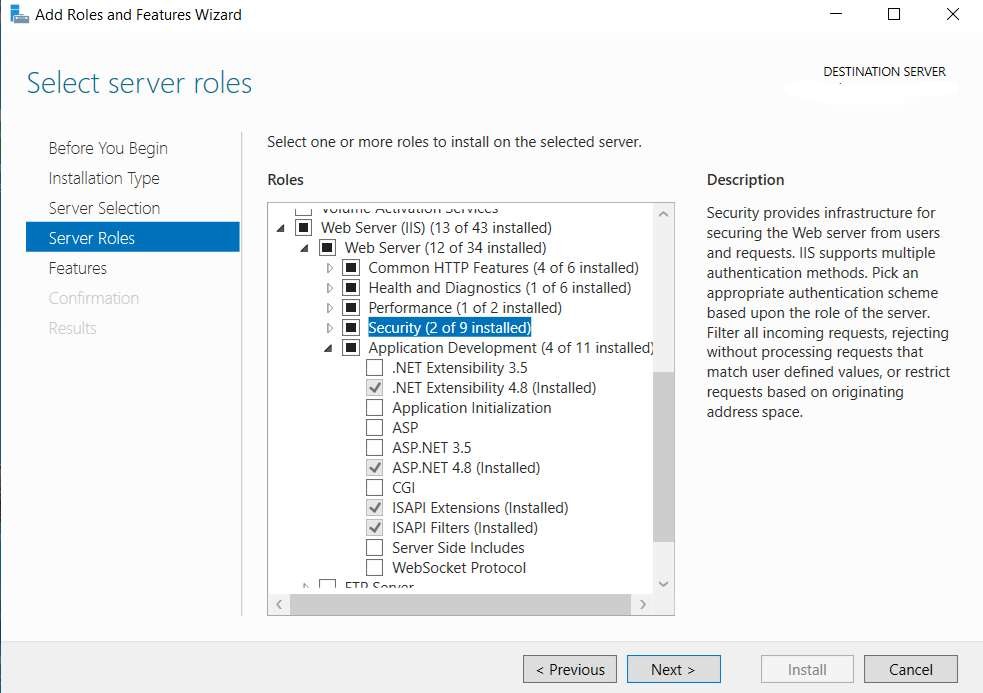Collapse the Web Server (IIS) node
The image size is (983, 693).
click(x=280, y=228)
